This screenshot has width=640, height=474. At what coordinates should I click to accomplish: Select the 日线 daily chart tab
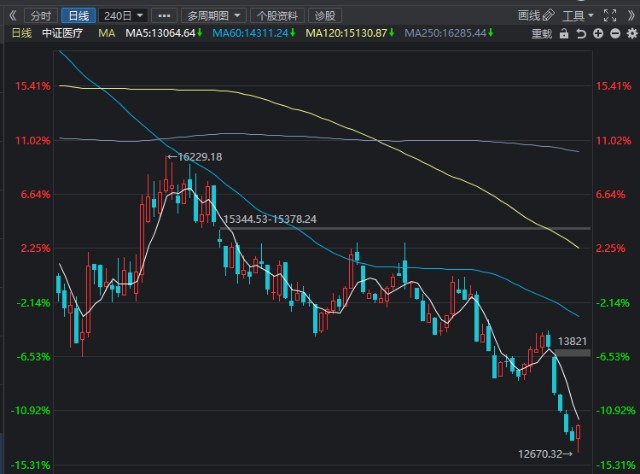(76, 16)
